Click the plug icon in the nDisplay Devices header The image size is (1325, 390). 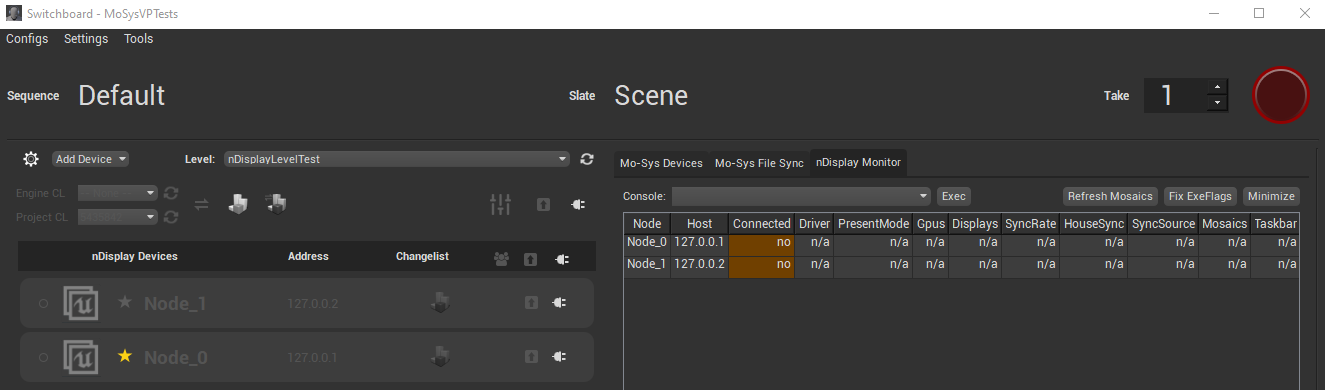click(561, 259)
